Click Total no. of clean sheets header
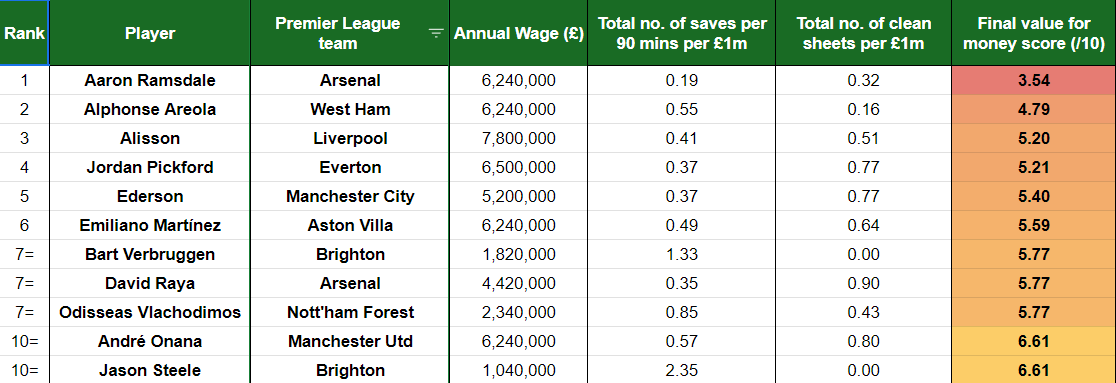 864,33
